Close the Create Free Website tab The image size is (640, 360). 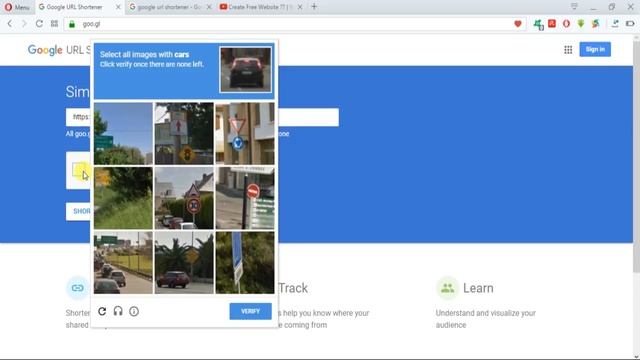300,7
